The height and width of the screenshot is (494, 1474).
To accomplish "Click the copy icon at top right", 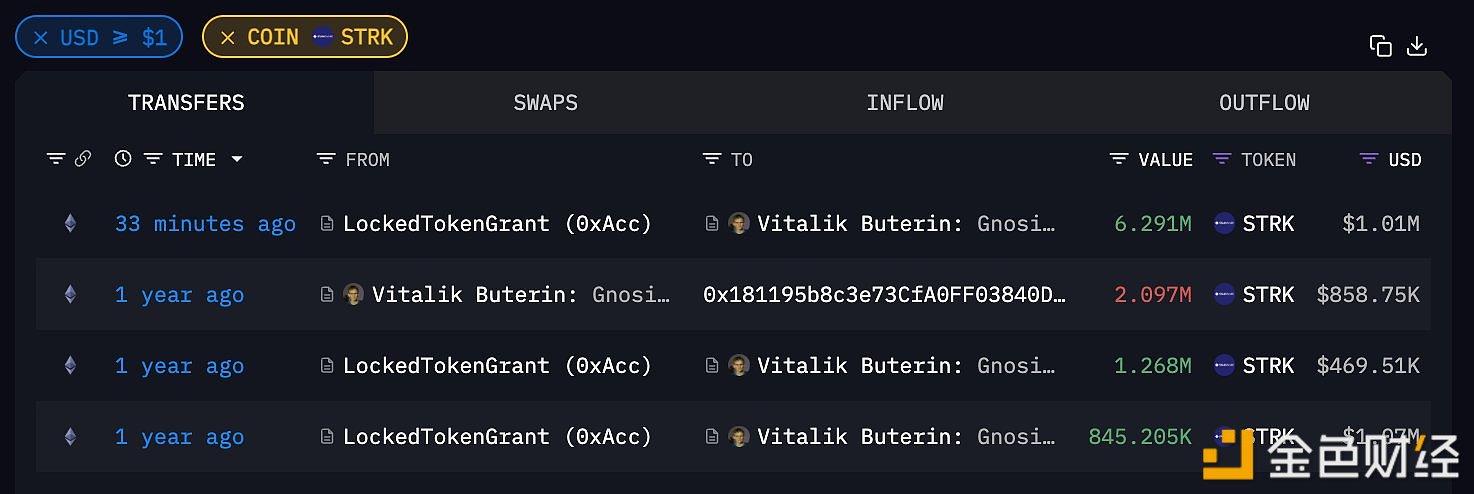I will coord(1380,46).
